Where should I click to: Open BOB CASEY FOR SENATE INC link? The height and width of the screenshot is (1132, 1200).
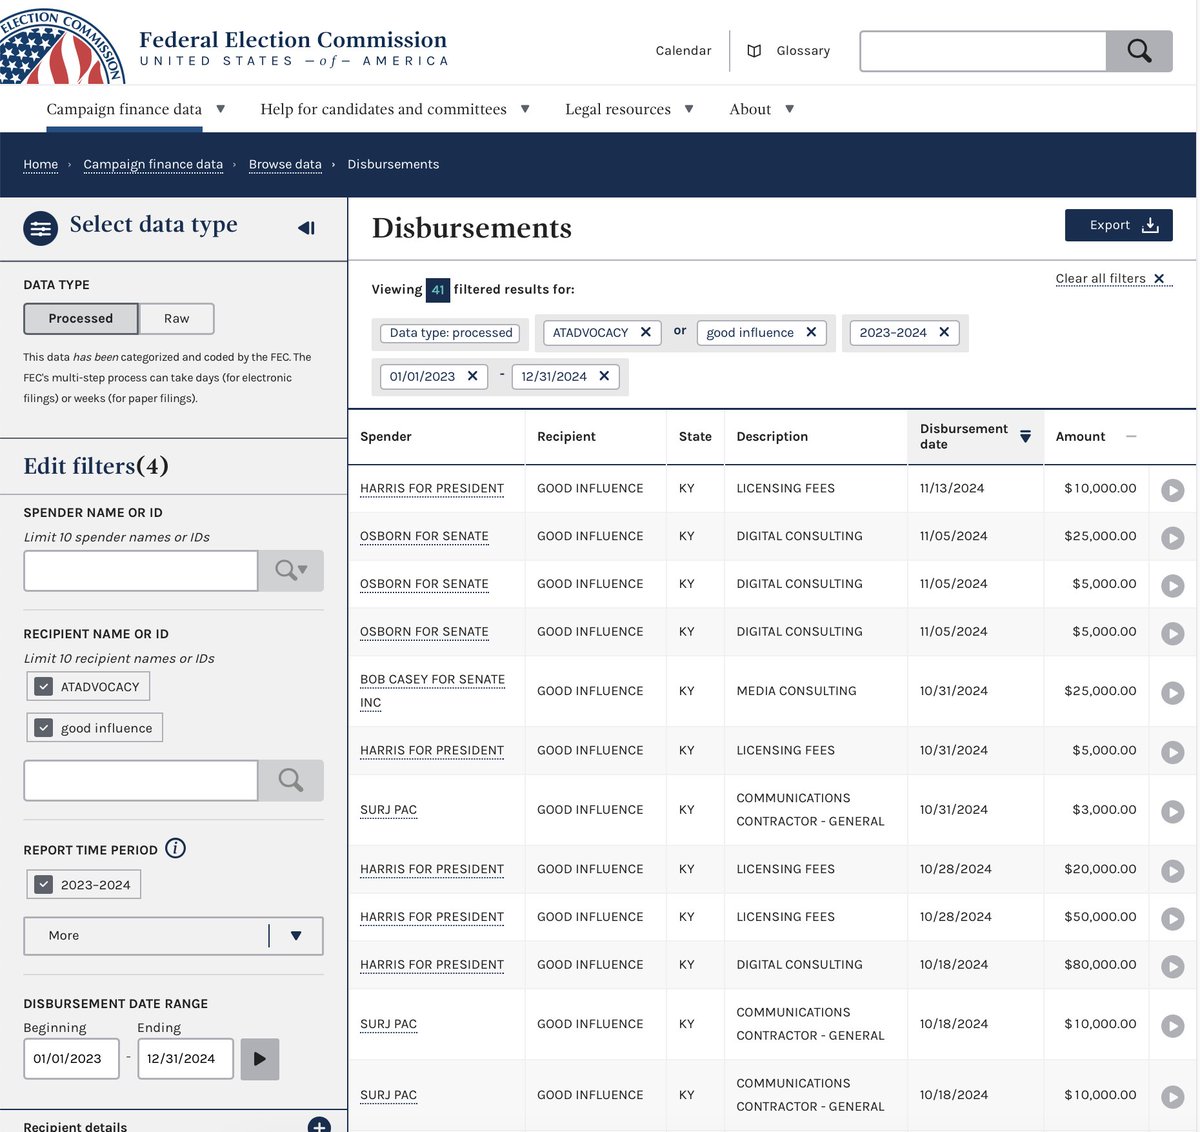pyautogui.click(x=432, y=691)
